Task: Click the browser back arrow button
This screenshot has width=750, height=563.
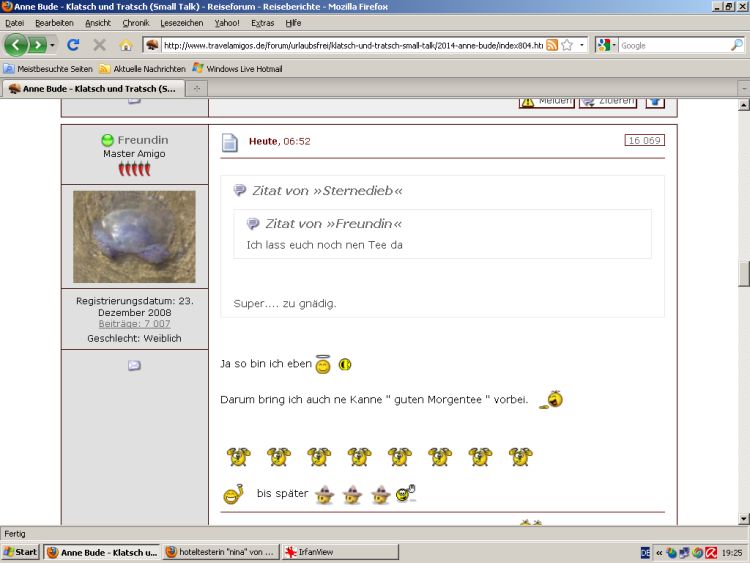Action: [16, 45]
